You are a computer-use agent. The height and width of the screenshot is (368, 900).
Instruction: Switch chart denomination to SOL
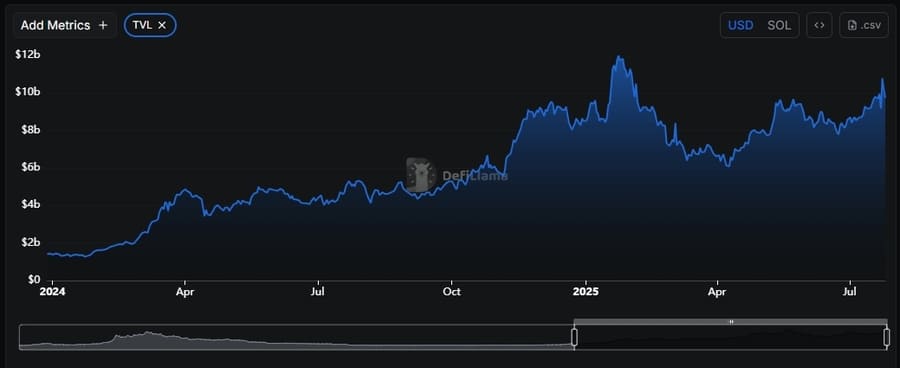779,25
